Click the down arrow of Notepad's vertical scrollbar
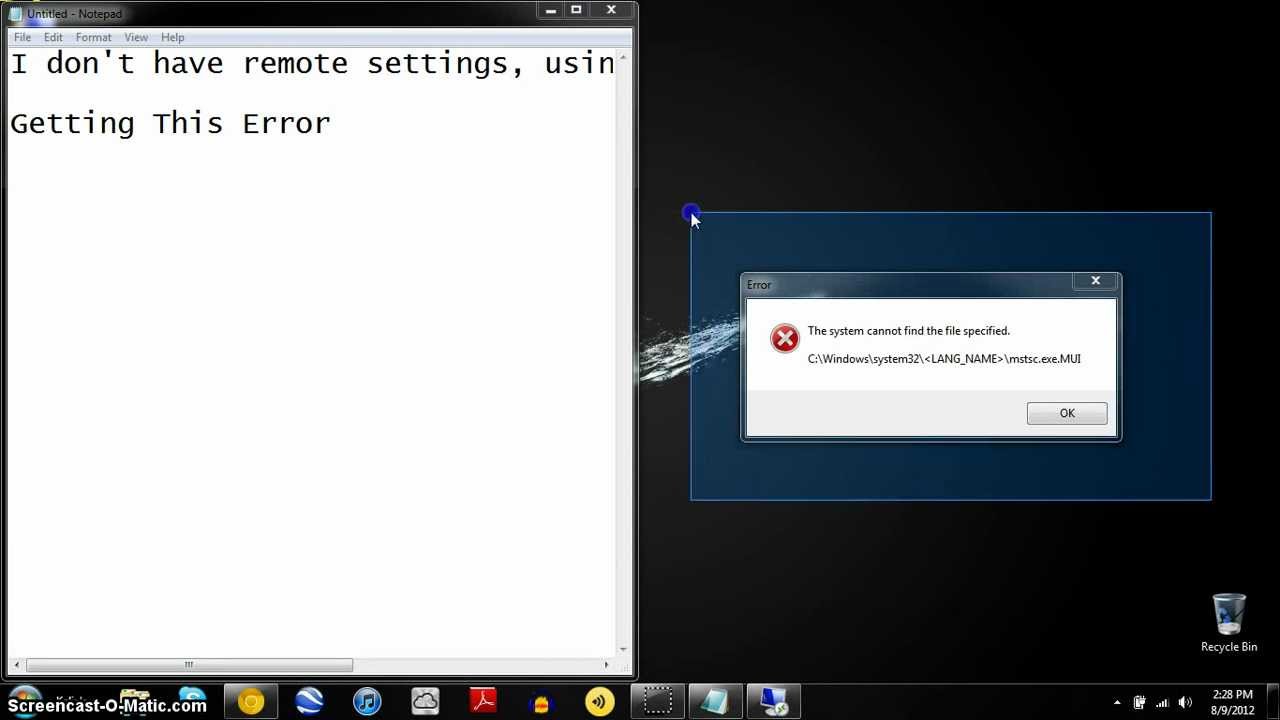 tap(623, 650)
